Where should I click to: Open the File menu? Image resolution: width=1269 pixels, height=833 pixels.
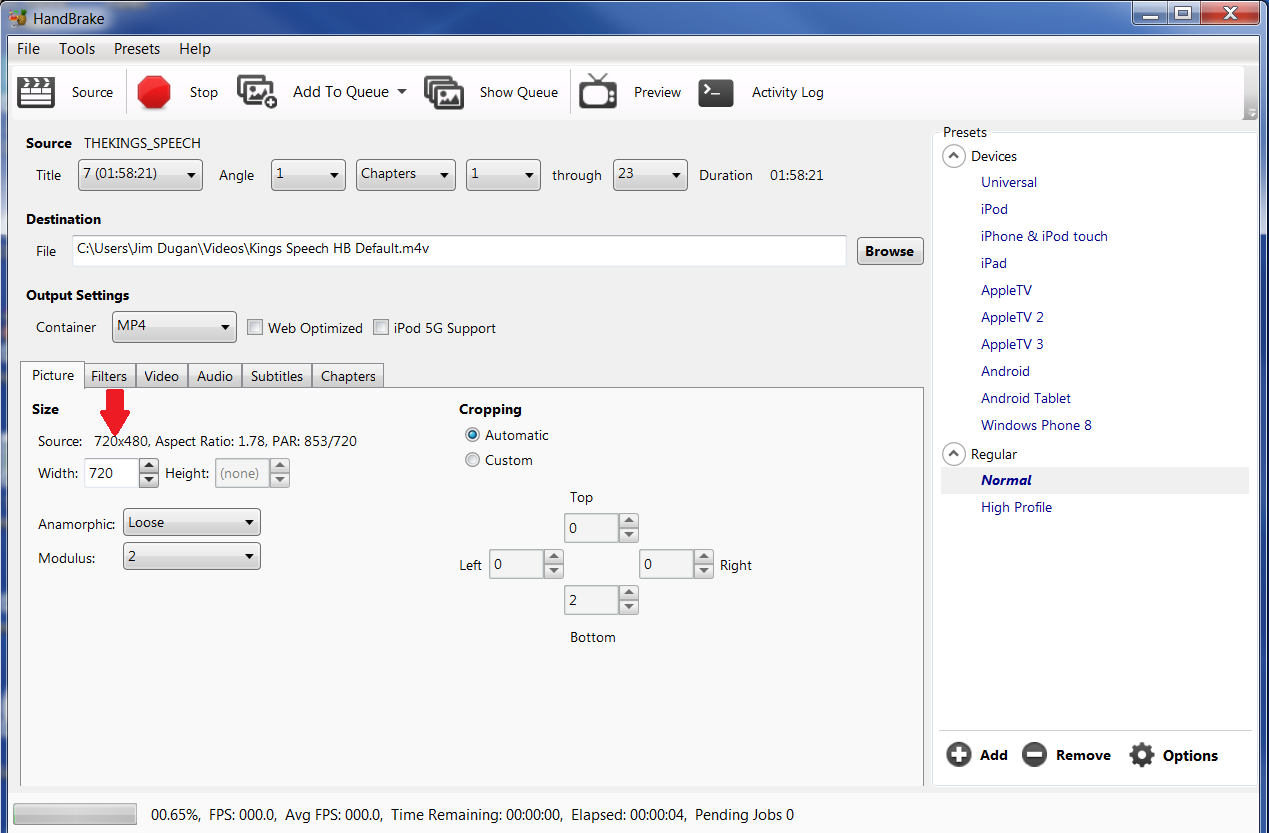click(28, 48)
